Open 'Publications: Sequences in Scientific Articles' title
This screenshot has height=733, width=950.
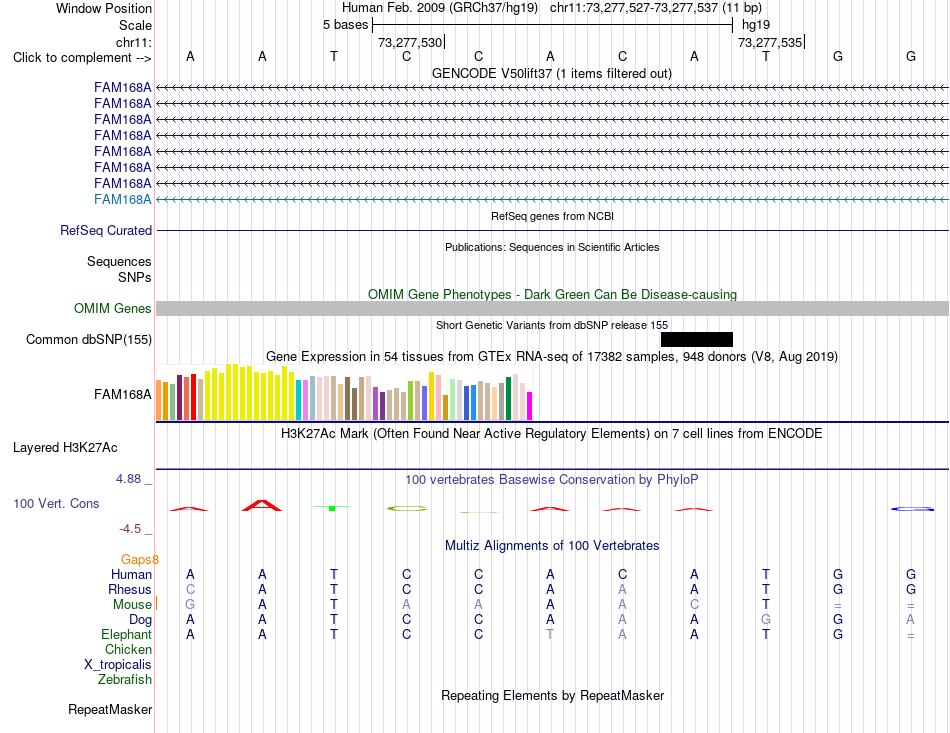(x=552, y=247)
